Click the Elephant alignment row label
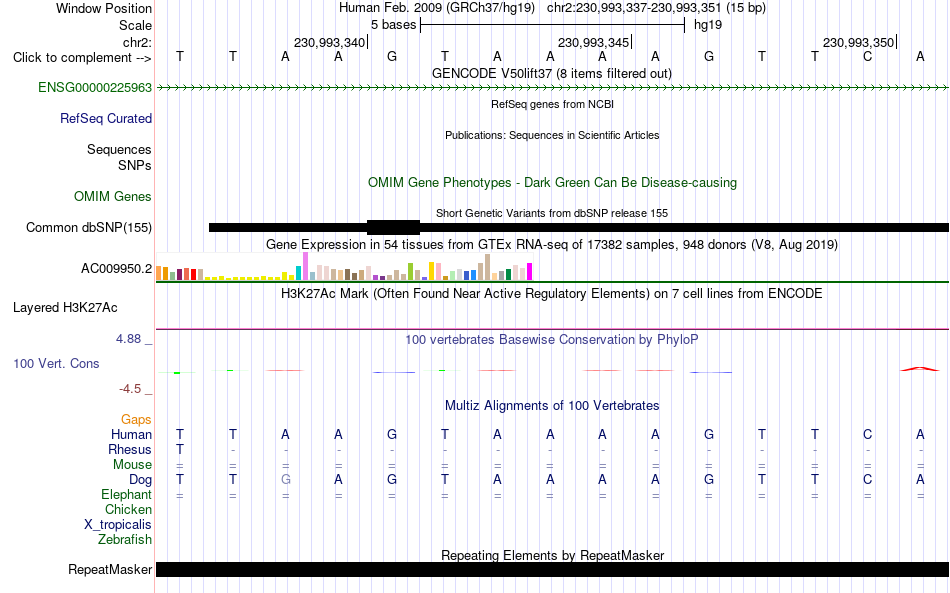 [126, 495]
